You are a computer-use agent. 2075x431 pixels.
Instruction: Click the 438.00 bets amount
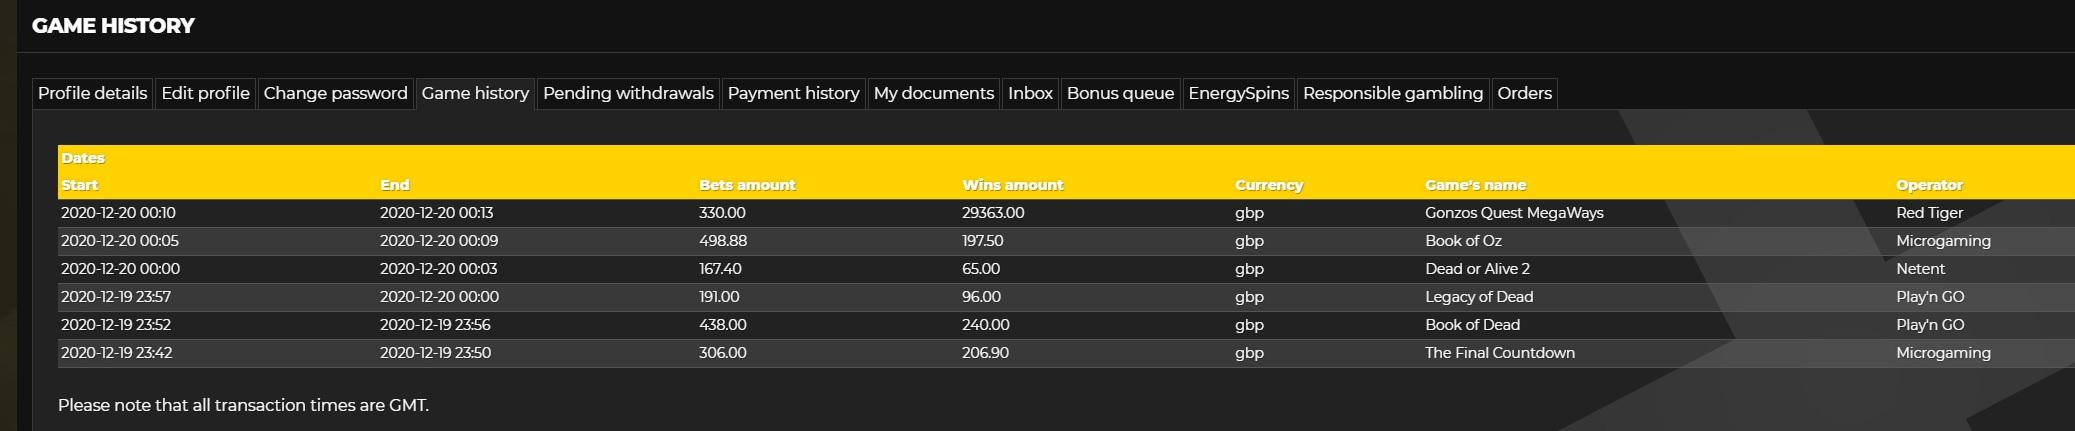pyautogui.click(x=723, y=325)
